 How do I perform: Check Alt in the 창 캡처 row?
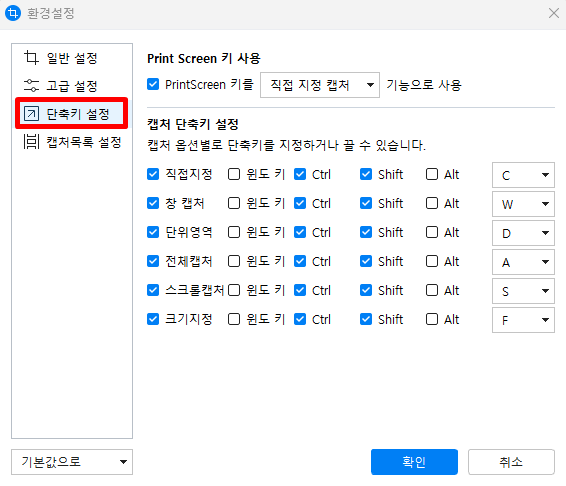click(432, 203)
